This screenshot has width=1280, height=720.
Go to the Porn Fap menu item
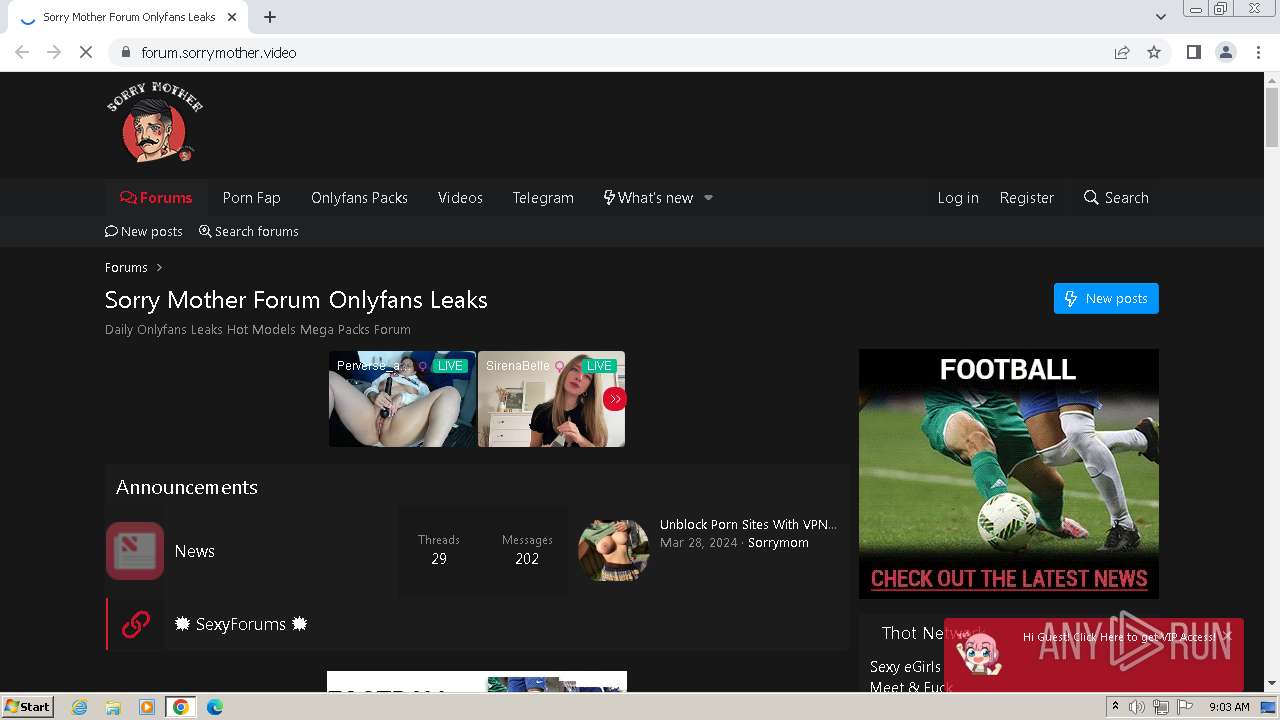[251, 198]
